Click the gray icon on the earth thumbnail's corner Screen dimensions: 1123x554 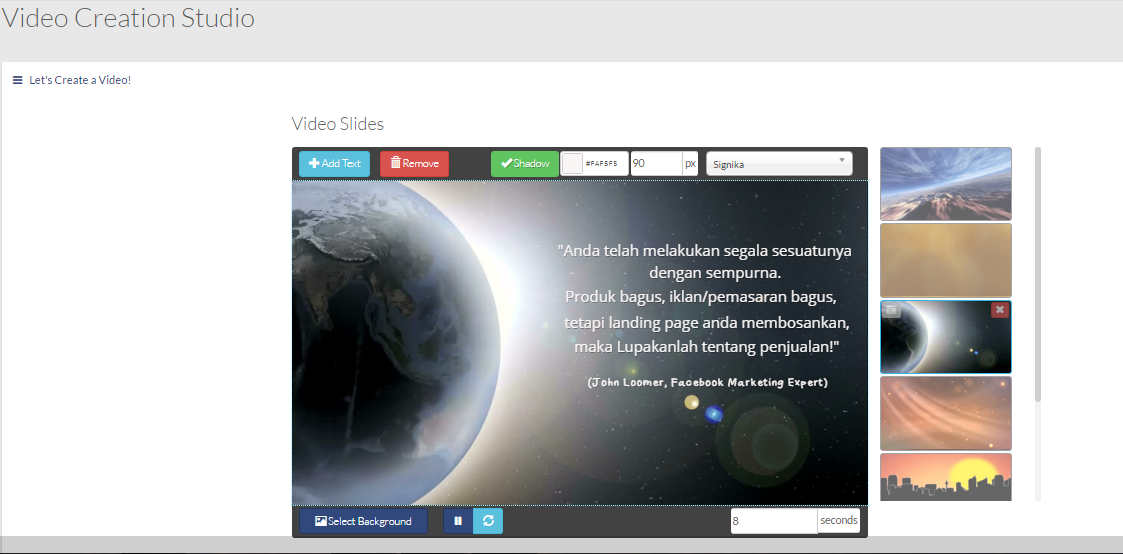(891, 310)
